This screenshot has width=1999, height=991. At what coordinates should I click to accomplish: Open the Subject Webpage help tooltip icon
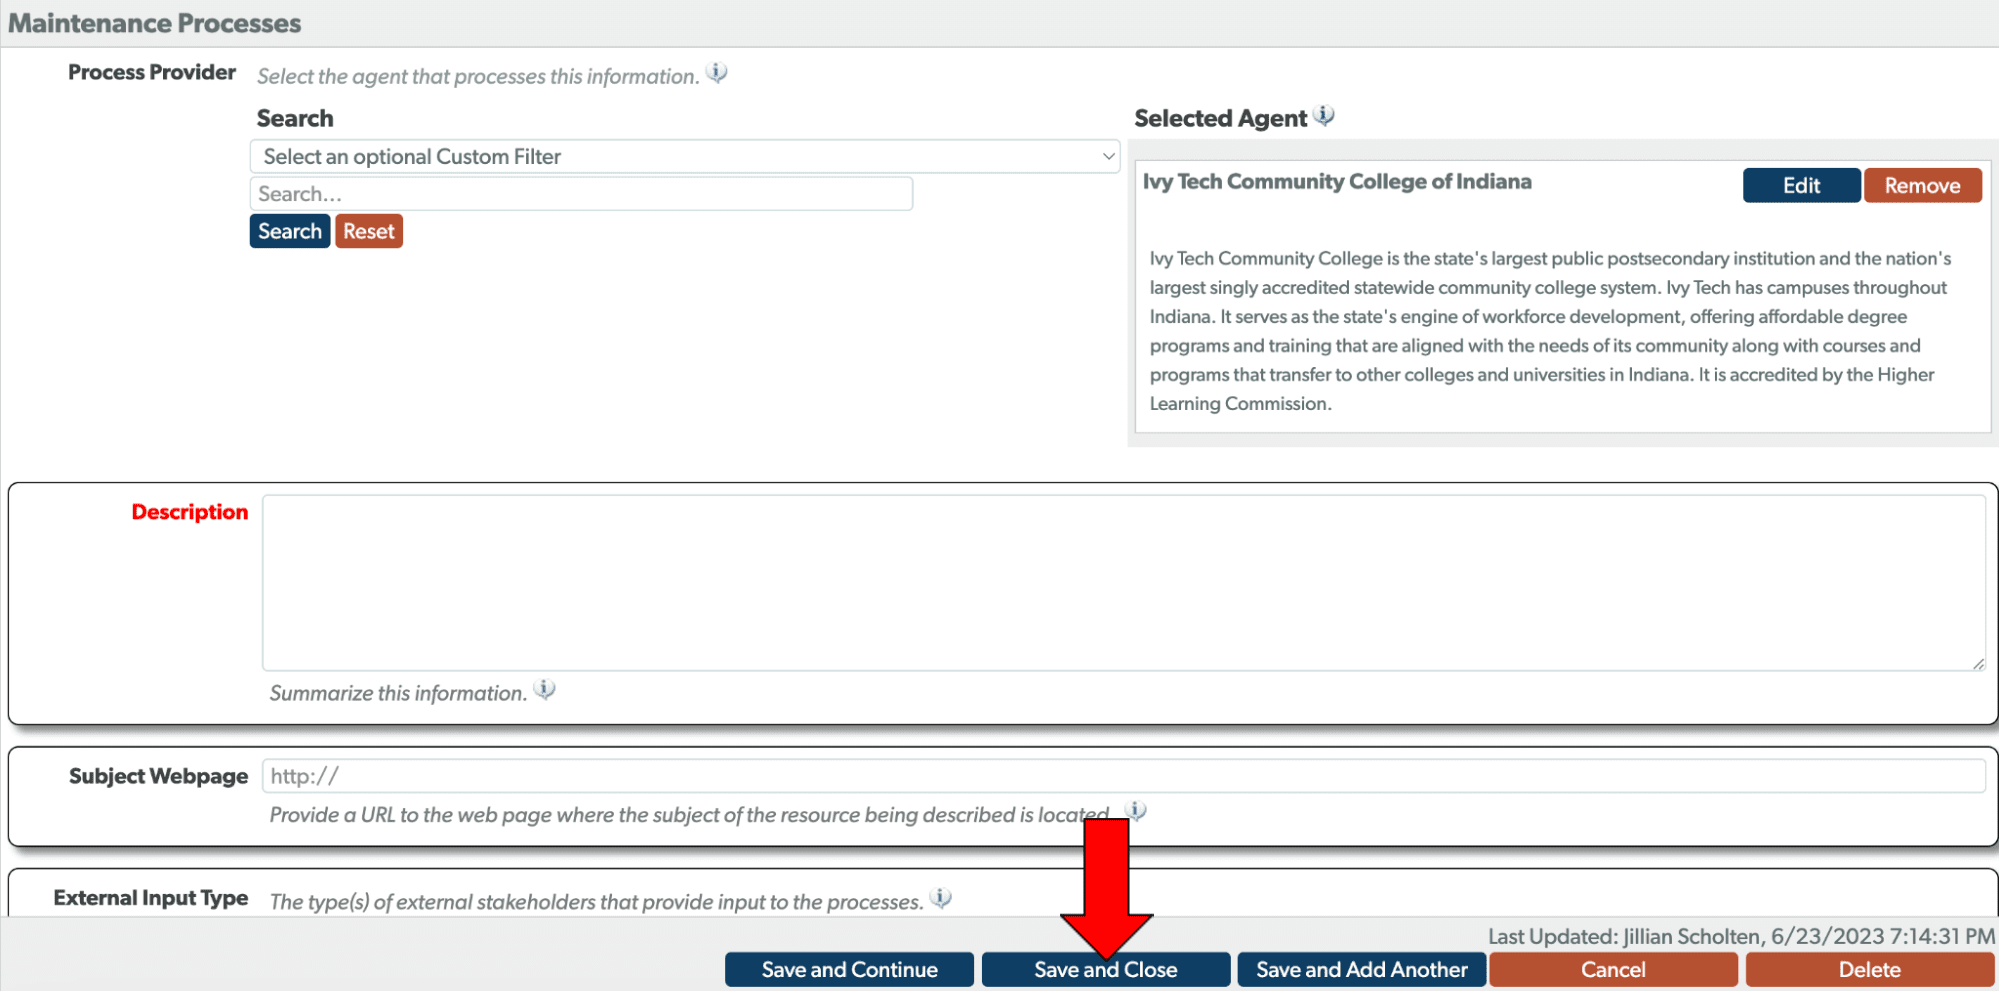pyautogui.click(x=1136, y=812)
